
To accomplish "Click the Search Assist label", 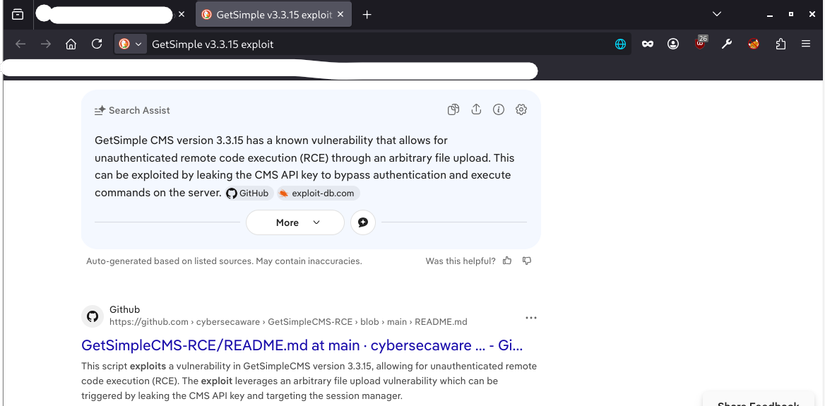I will point(132,110).
